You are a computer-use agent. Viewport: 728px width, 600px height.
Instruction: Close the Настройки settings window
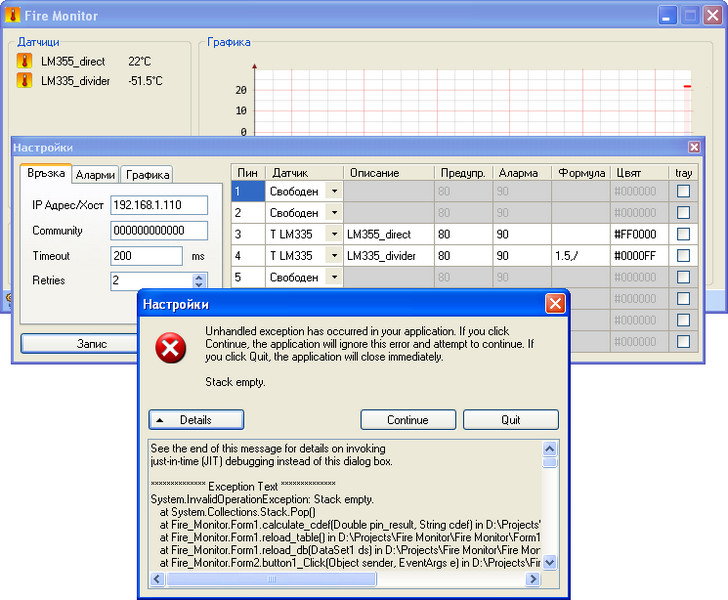point(694,147)
